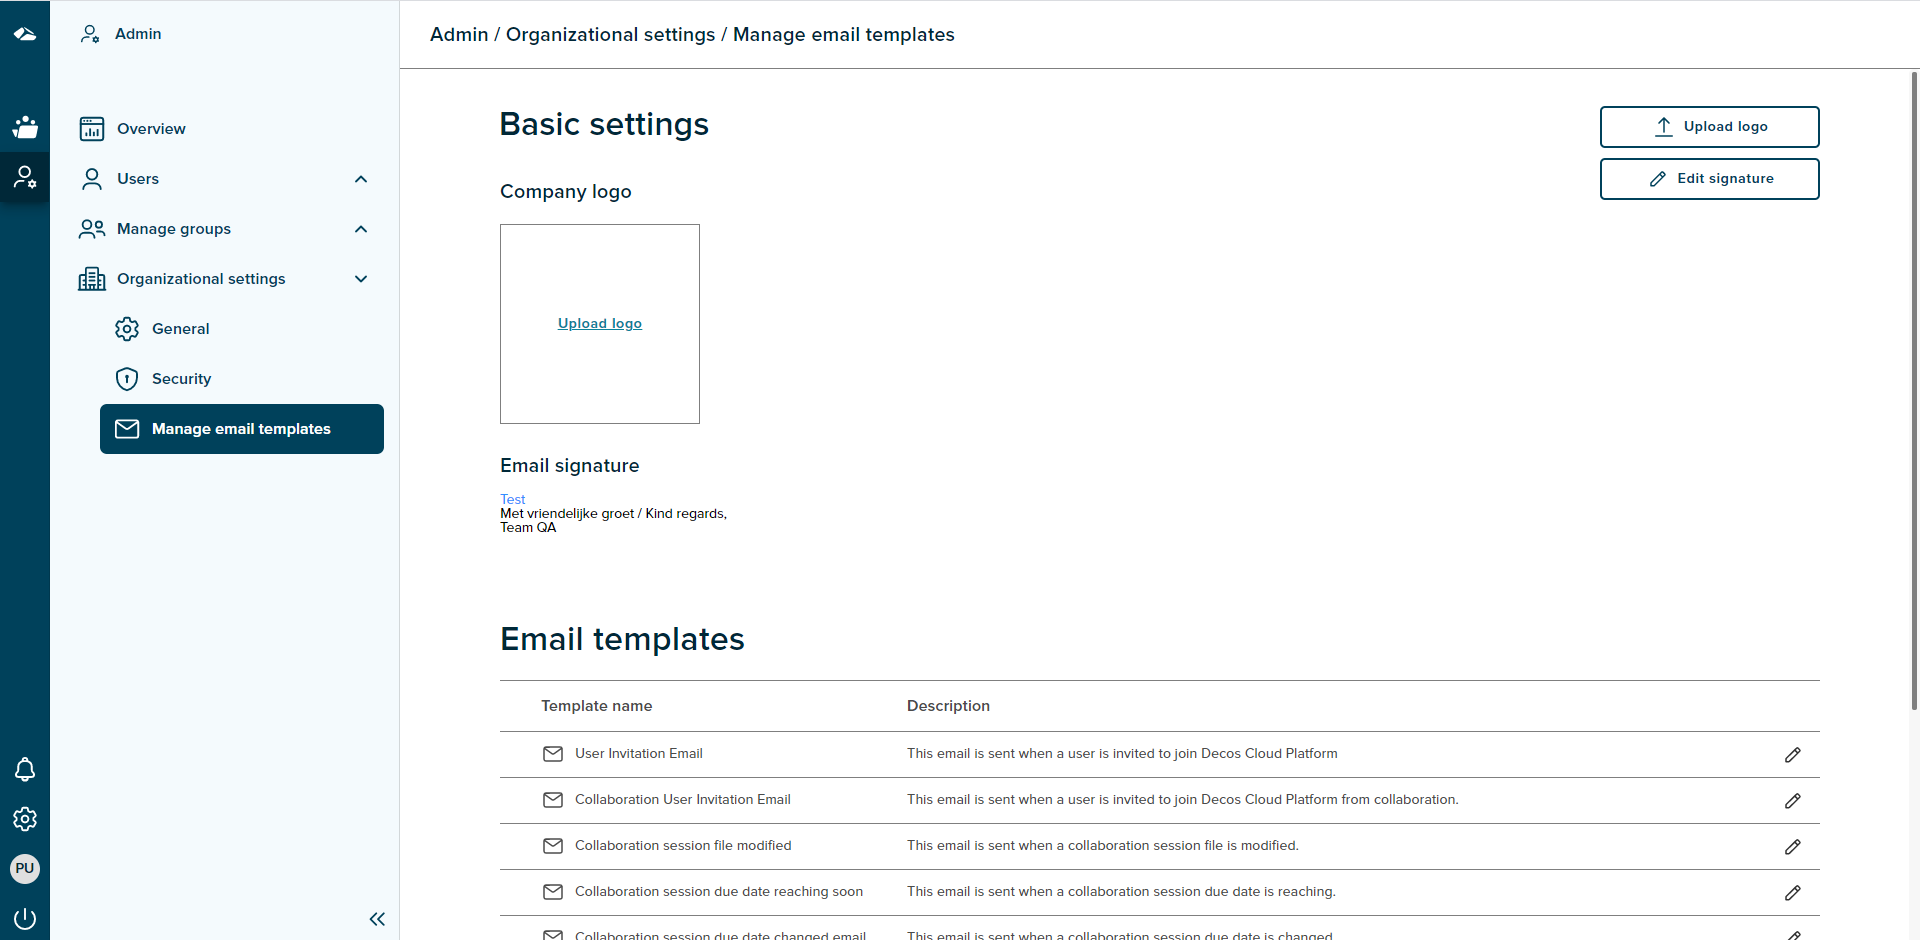
Task: Click the power logout icon
Action: [25, 918]
